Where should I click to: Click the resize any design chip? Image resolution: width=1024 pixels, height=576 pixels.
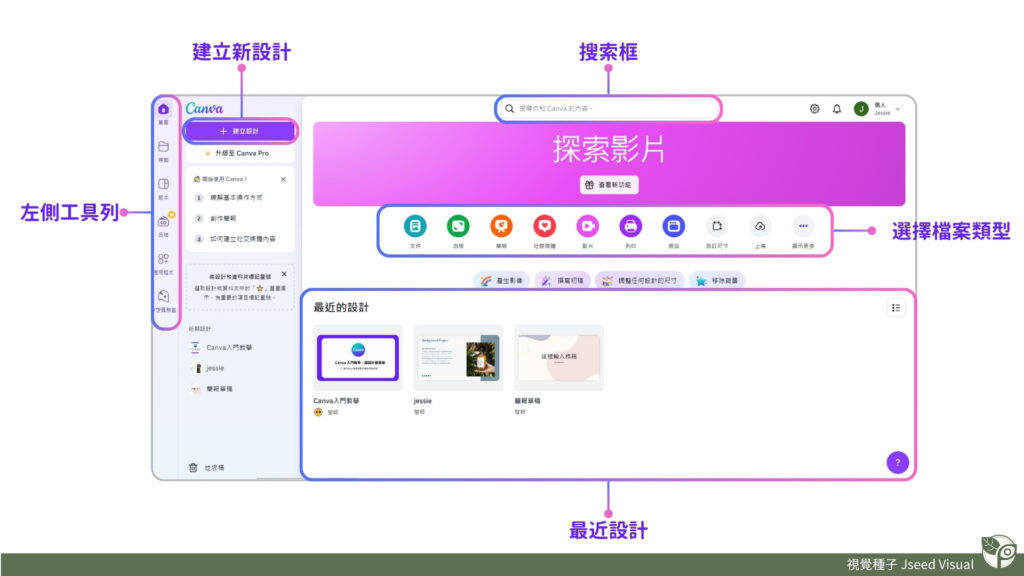click(x=639, y=281)
